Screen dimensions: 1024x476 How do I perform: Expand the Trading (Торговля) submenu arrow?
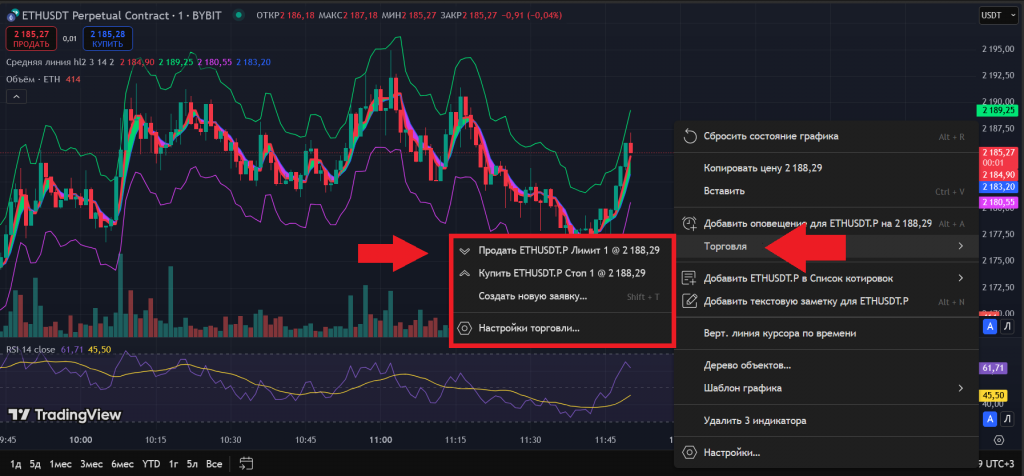(x=960, y=246)
